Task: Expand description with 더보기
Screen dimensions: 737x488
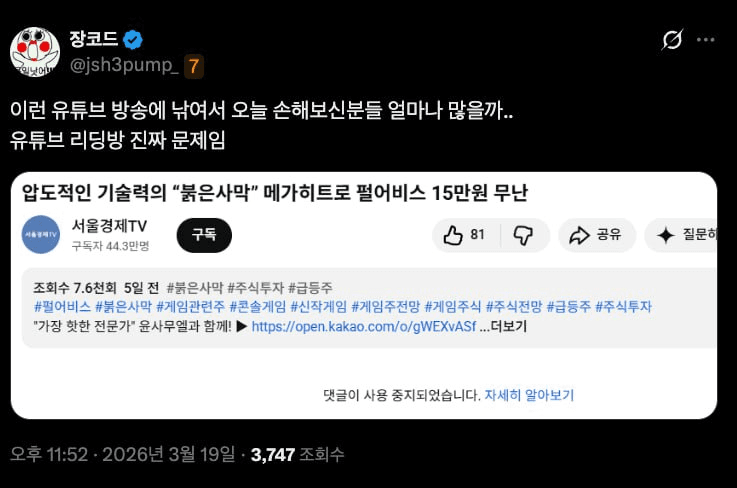Action: point(509,326)
